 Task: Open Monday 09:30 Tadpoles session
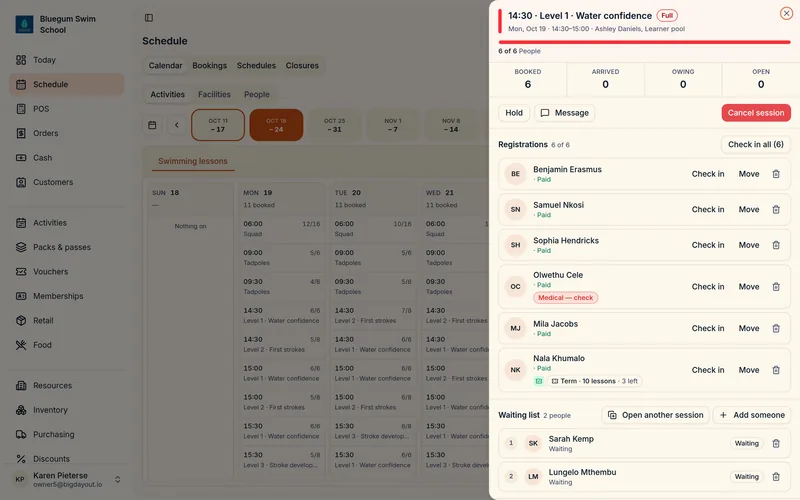282,286
